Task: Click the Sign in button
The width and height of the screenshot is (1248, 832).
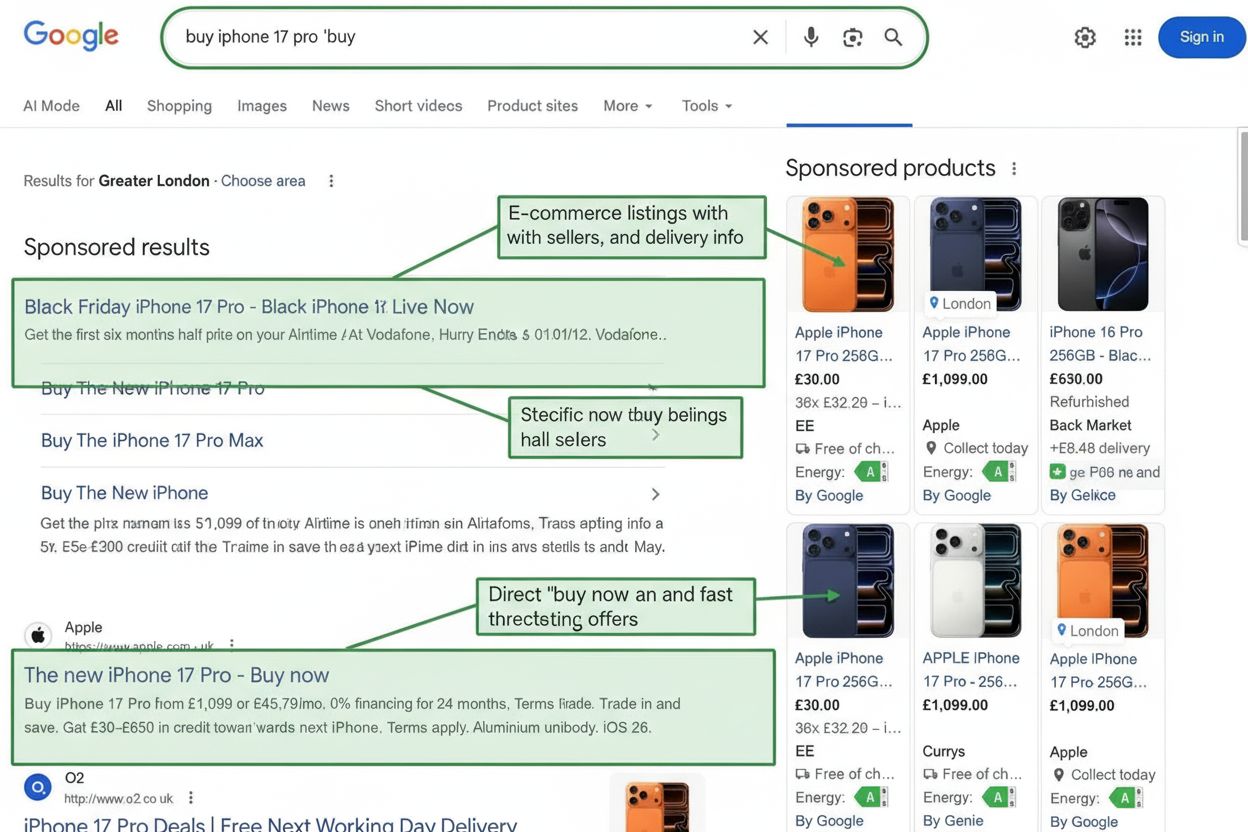Action: 1201,36
